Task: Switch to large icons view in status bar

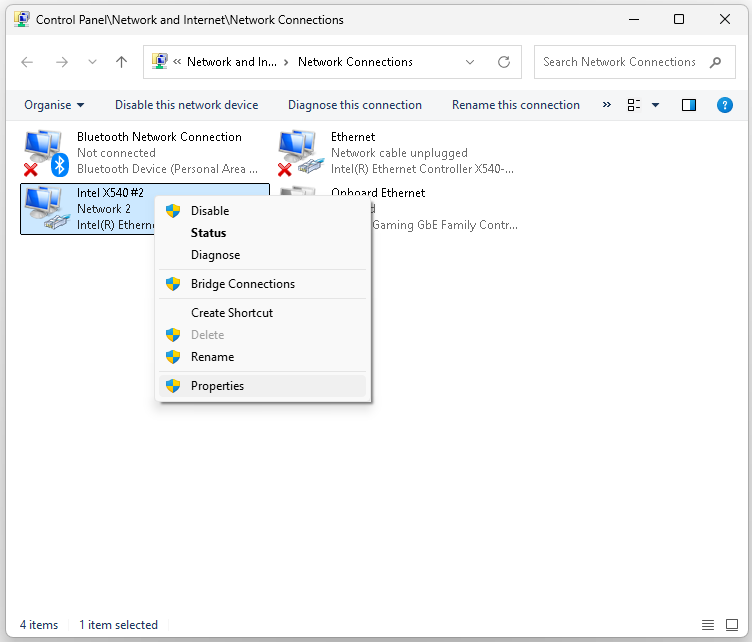Action: 735,625
